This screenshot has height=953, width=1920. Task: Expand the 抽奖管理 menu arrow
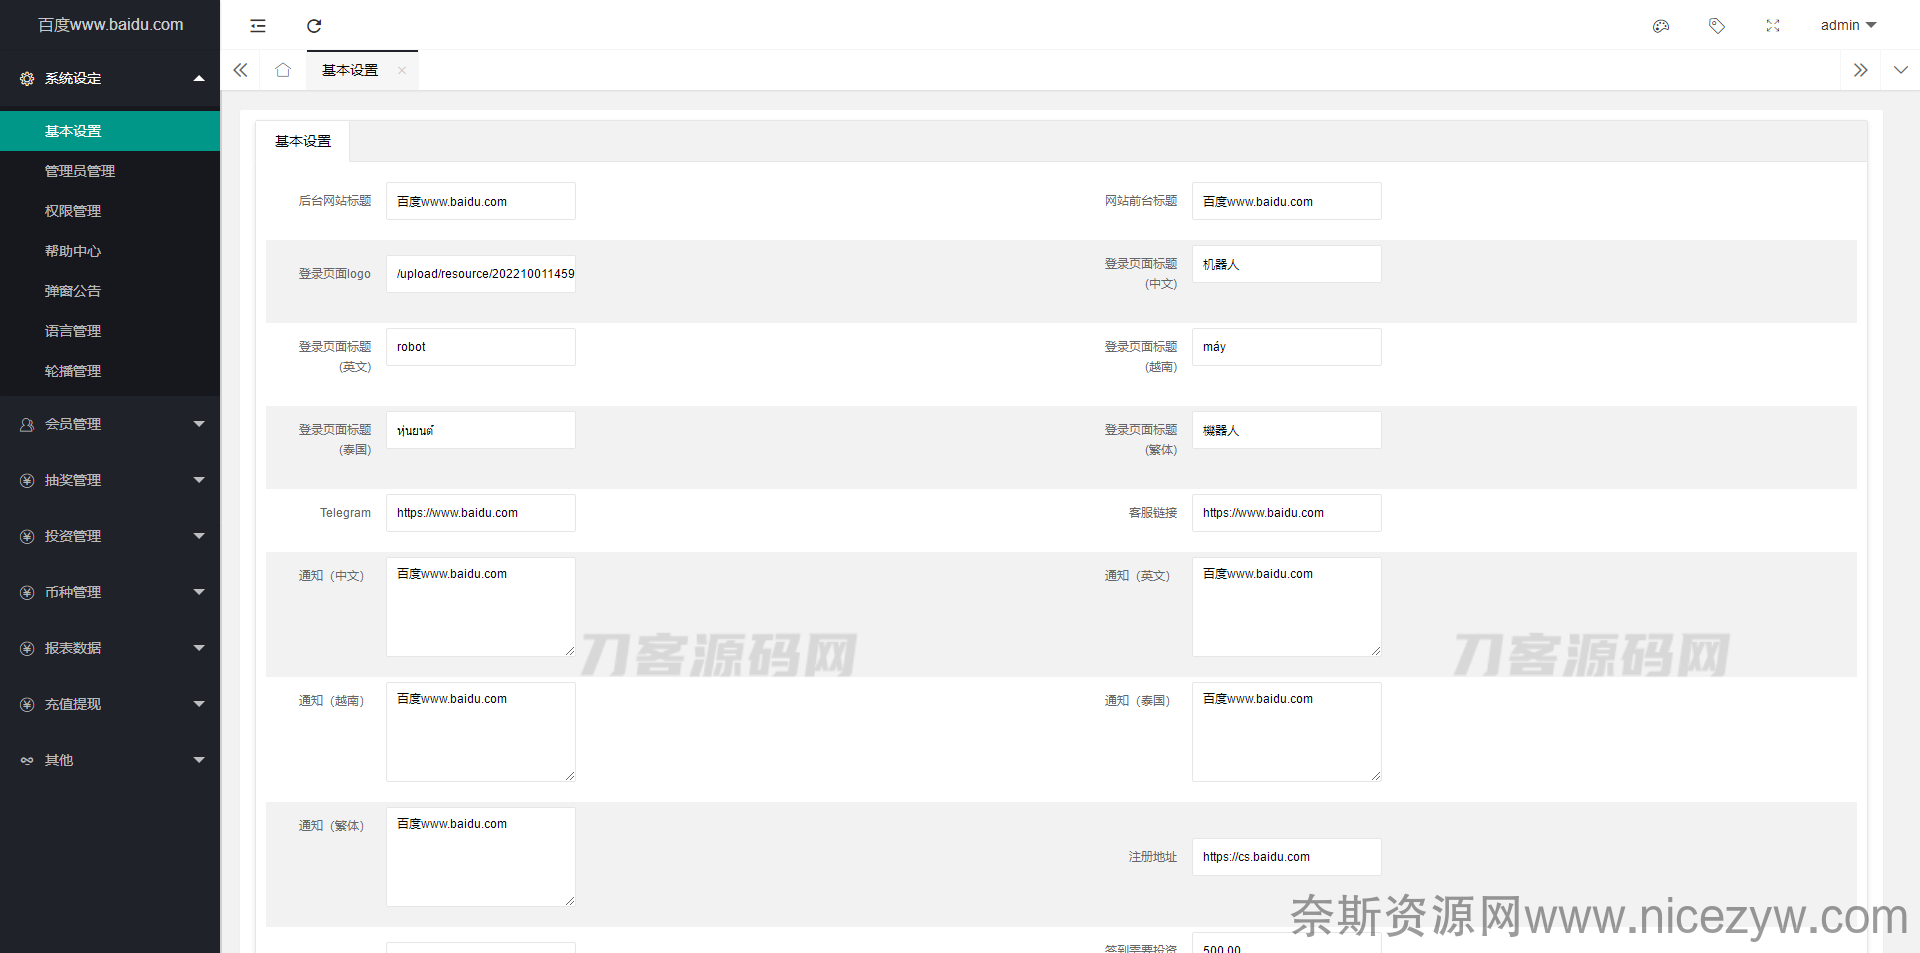tap(199, 480)
